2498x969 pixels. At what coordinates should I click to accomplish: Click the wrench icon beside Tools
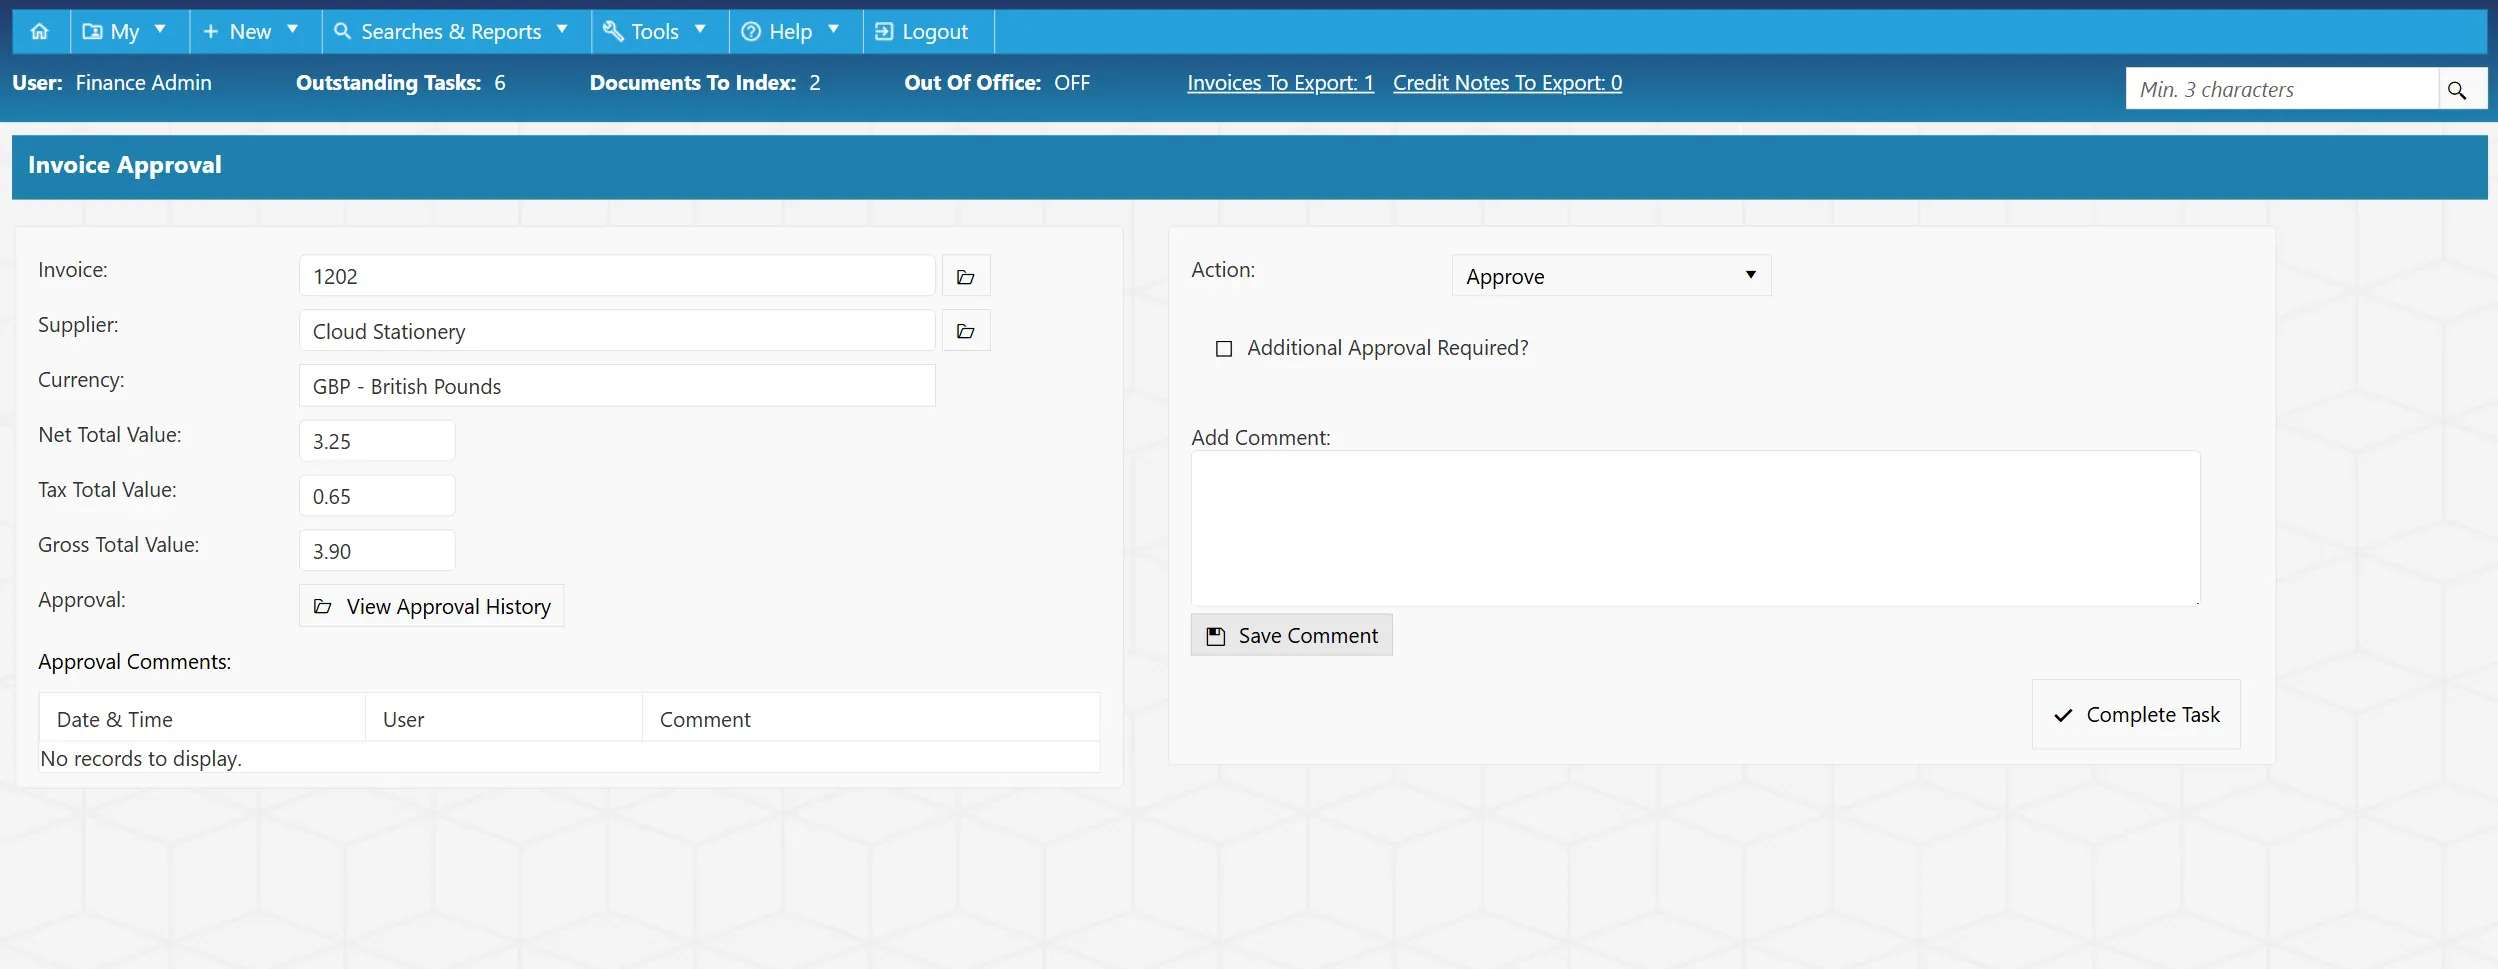pyautogui.click(x=613, y=31)
